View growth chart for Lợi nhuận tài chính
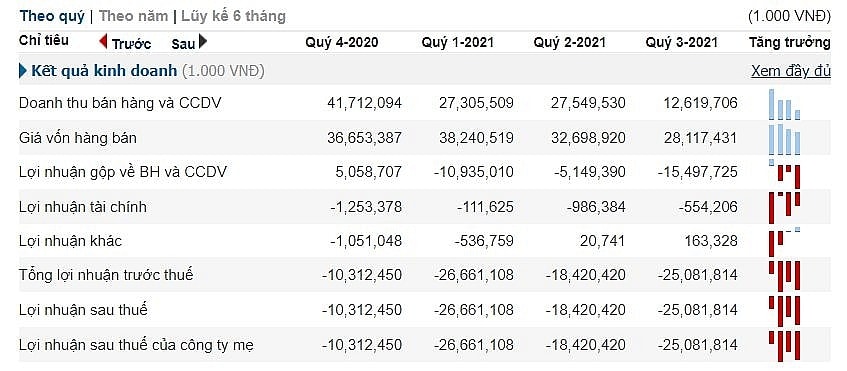847x371 pixels. pyautogui.click(x=785, y=208)
